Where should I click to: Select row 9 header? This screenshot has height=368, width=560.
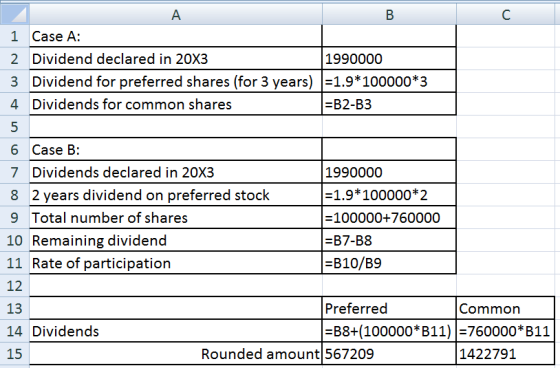(15, 218)
